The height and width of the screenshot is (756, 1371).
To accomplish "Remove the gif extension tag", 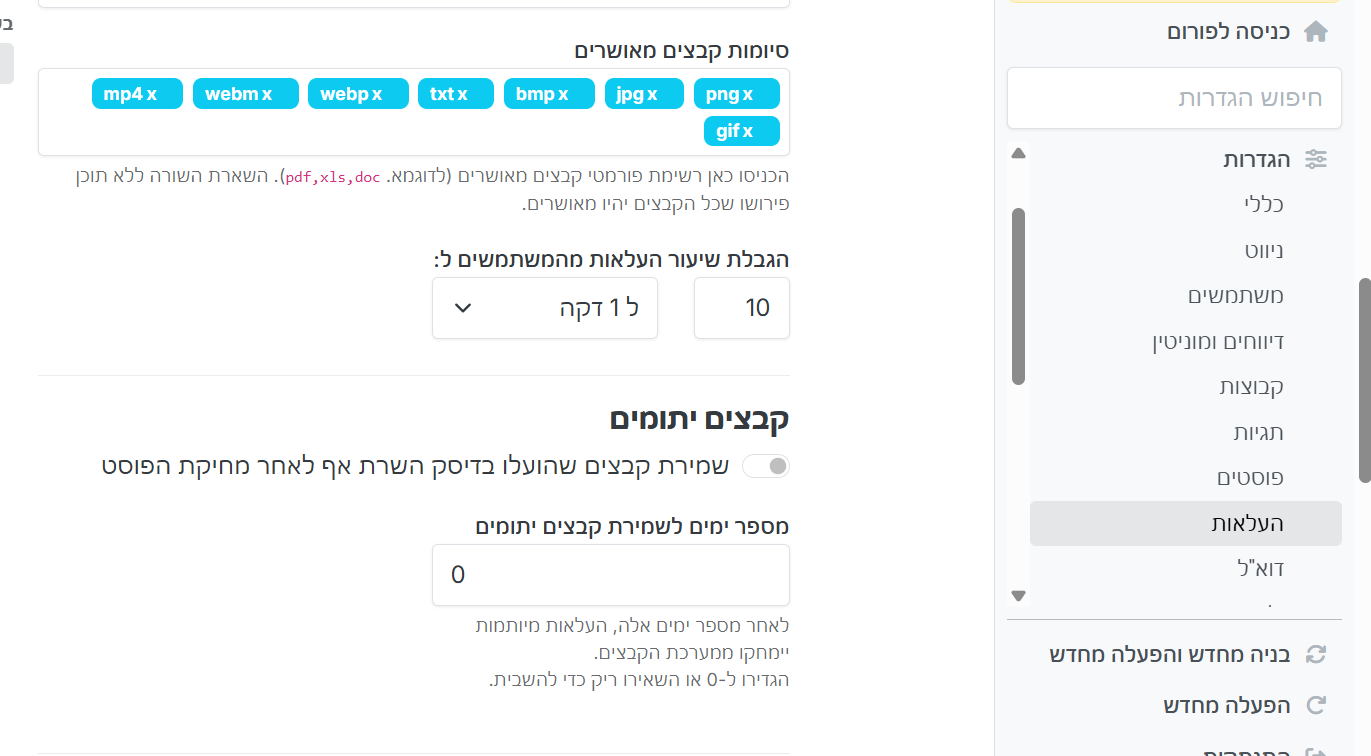I will [x=747, y=132].
